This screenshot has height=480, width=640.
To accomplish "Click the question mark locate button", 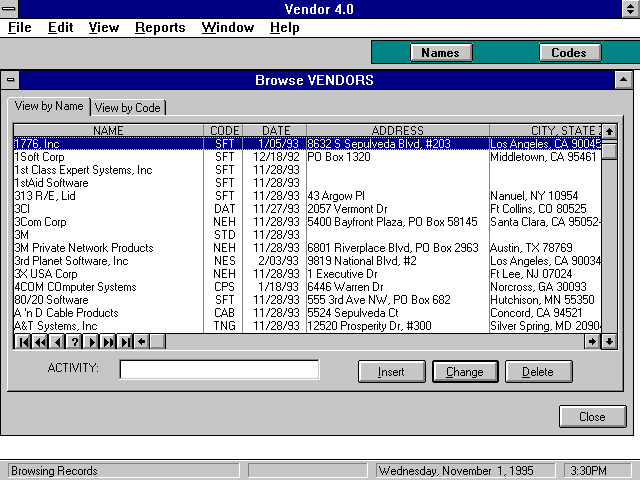I will 74,342.
